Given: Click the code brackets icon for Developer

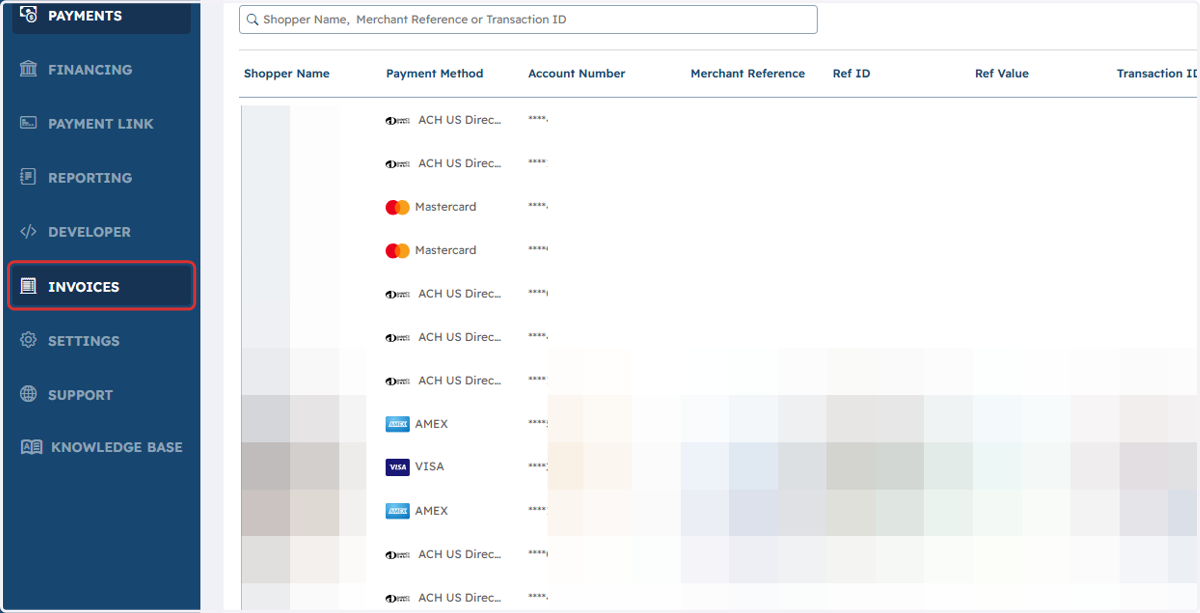Looking at the screenshot, I should pos(29,231).
